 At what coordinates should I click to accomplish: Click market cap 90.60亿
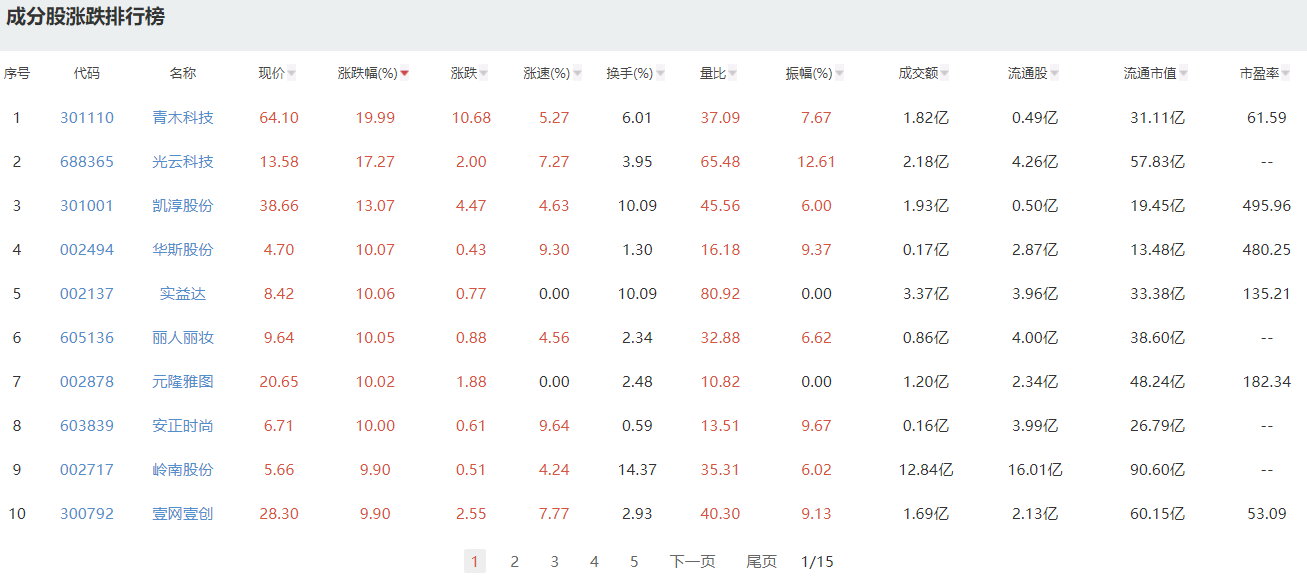[1158, 470]
